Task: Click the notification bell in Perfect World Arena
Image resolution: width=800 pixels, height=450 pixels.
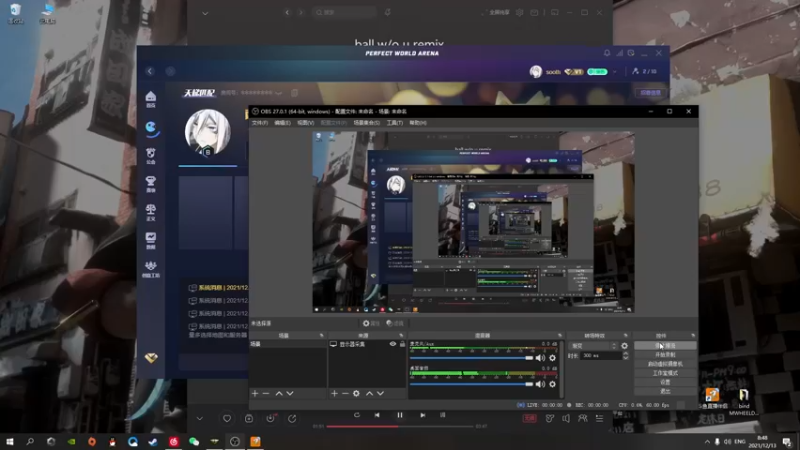Action: click(607, 53)
